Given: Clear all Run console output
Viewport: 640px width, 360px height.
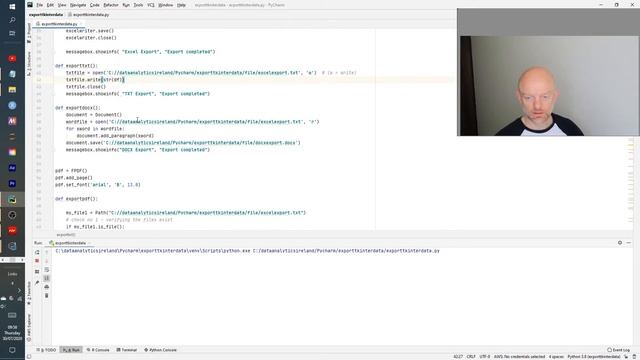Looking at the screenshot, I should (x=47, y=296).
